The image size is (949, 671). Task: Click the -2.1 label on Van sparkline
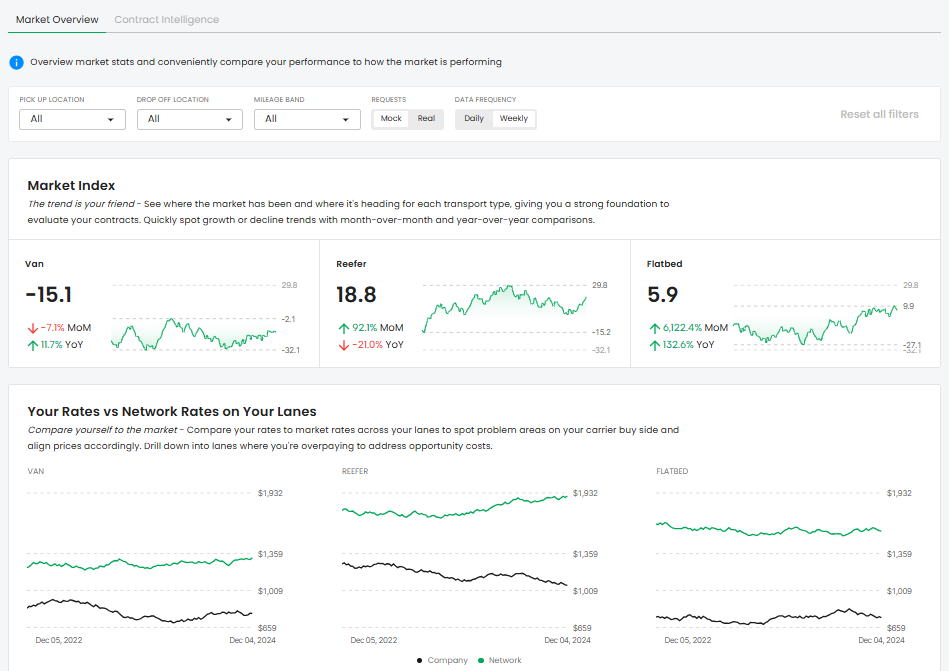(x=288, y=319)
